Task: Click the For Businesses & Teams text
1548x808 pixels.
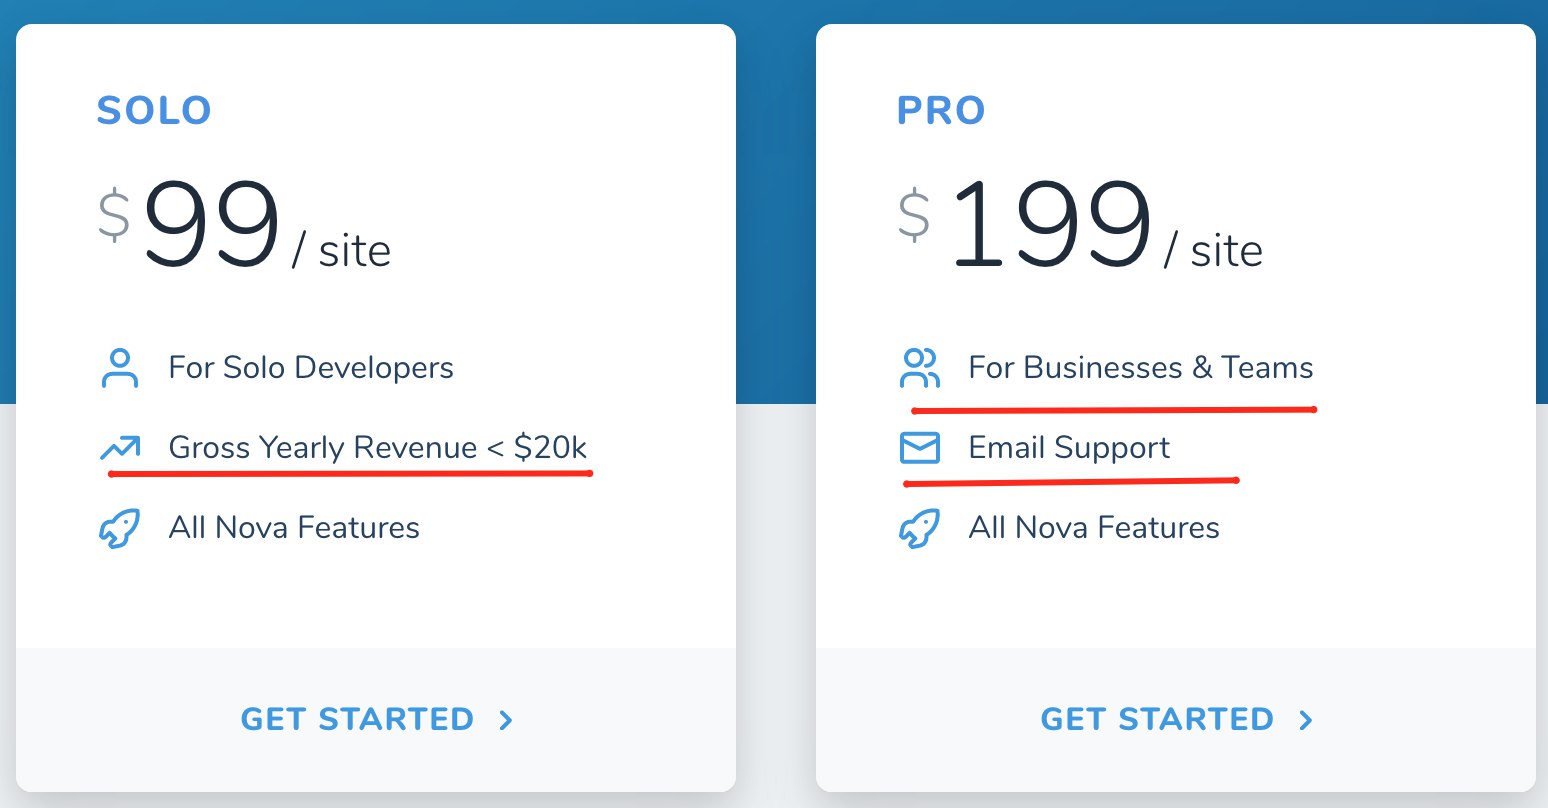Action: (x=1141, y=367)
